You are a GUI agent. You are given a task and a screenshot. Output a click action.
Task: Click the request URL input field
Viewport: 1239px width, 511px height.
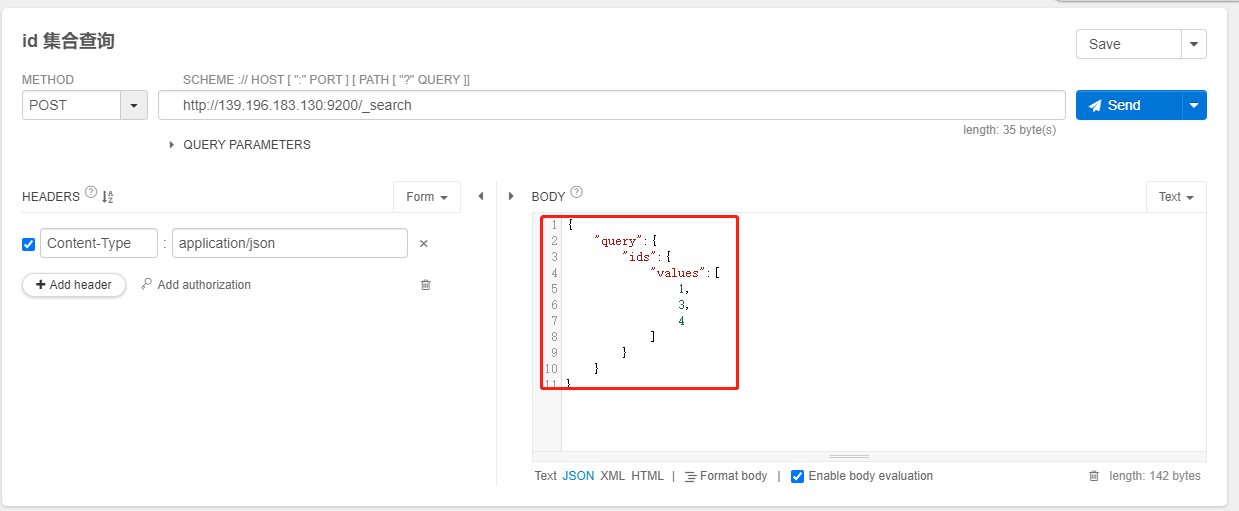coord(612,105)
